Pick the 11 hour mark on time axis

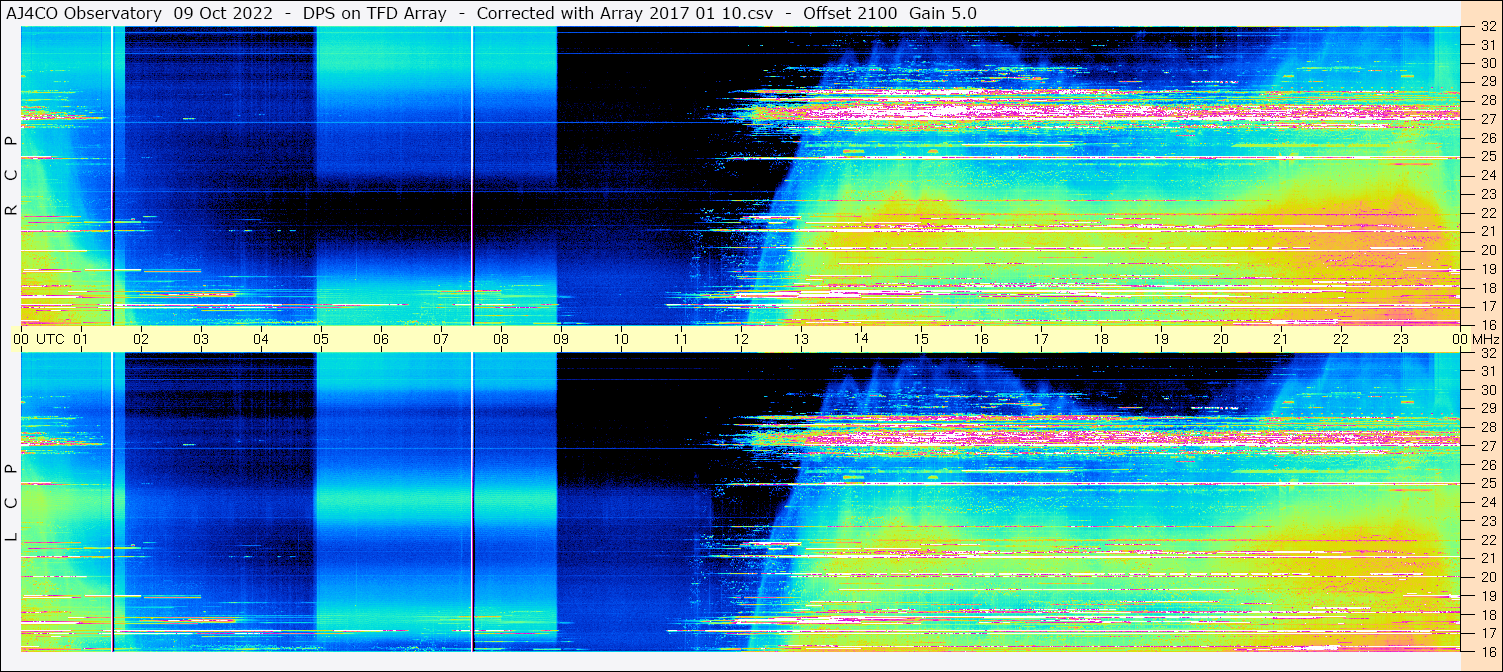681,339
